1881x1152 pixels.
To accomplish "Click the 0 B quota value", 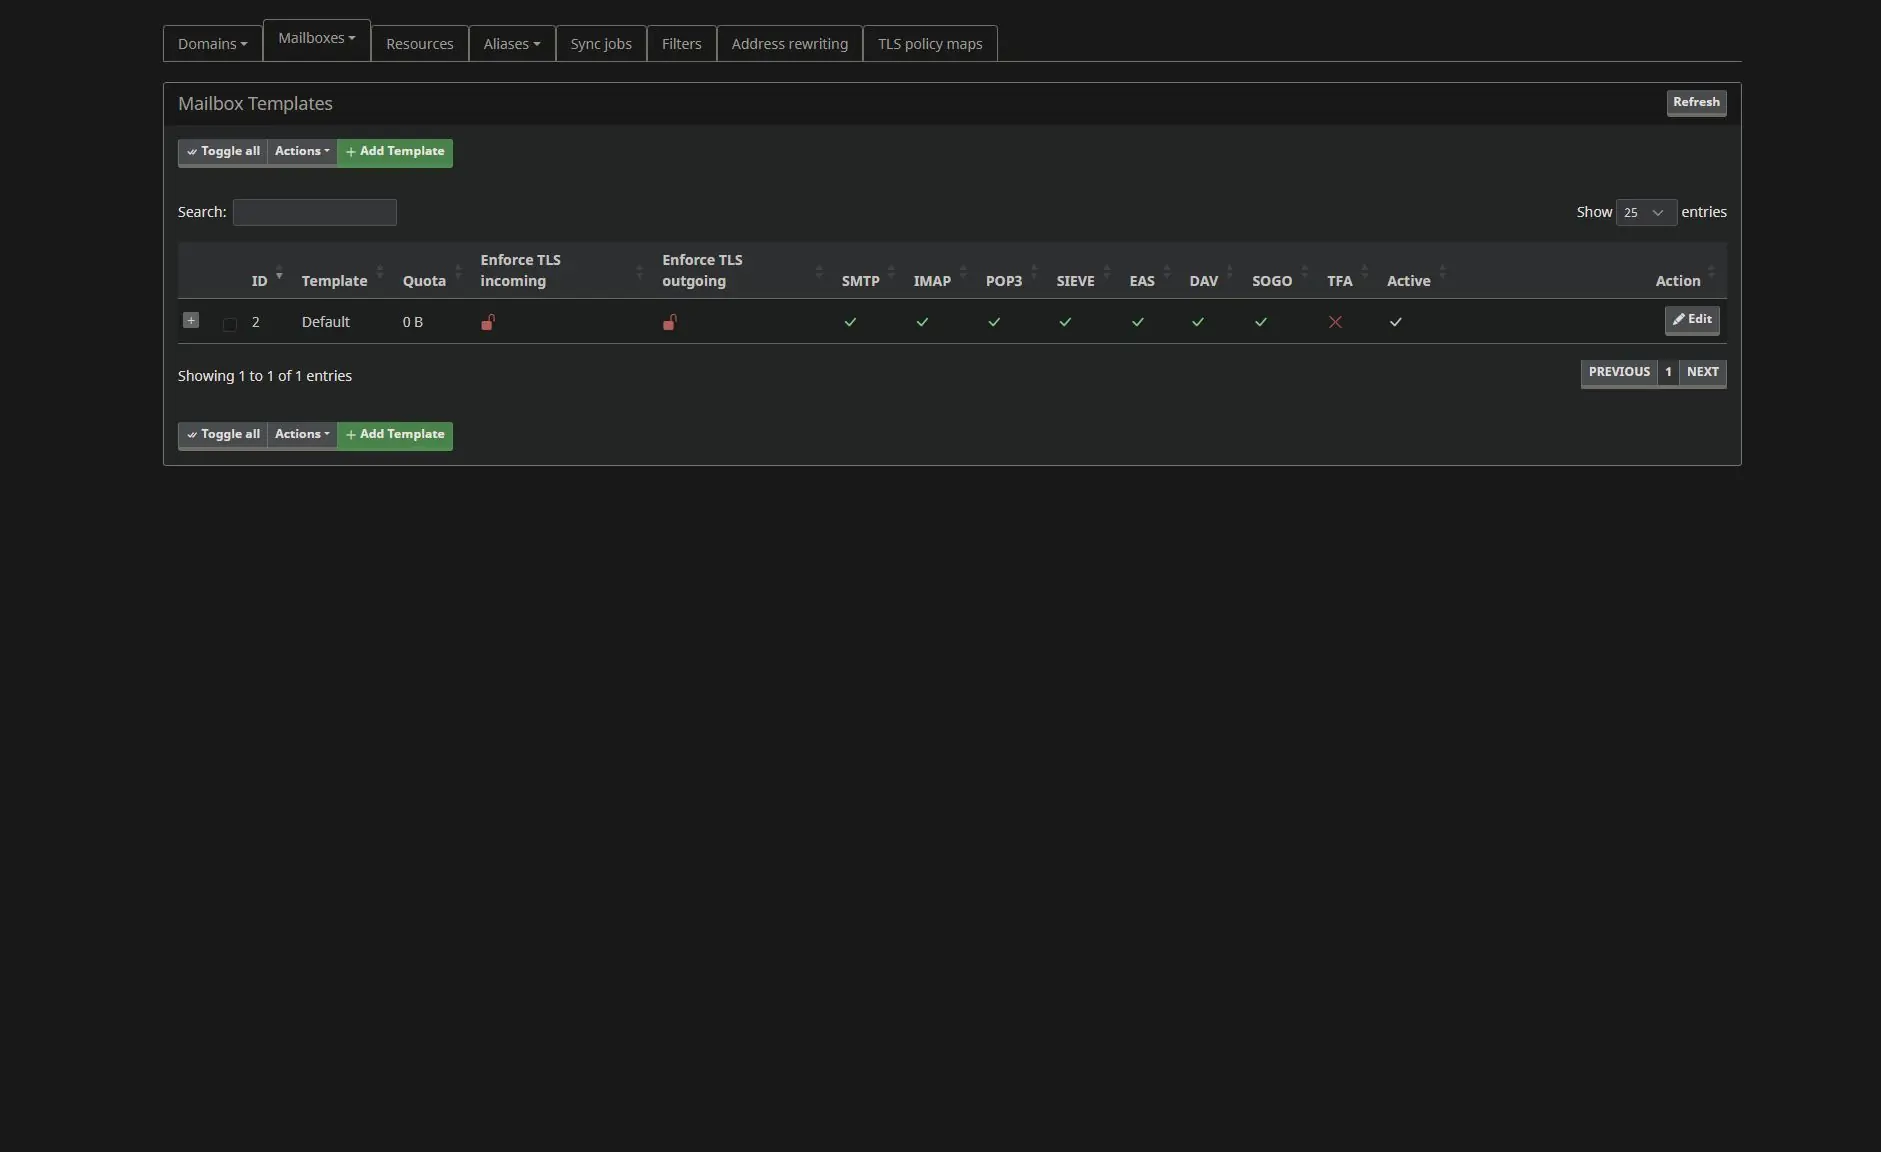I will 413,322.
